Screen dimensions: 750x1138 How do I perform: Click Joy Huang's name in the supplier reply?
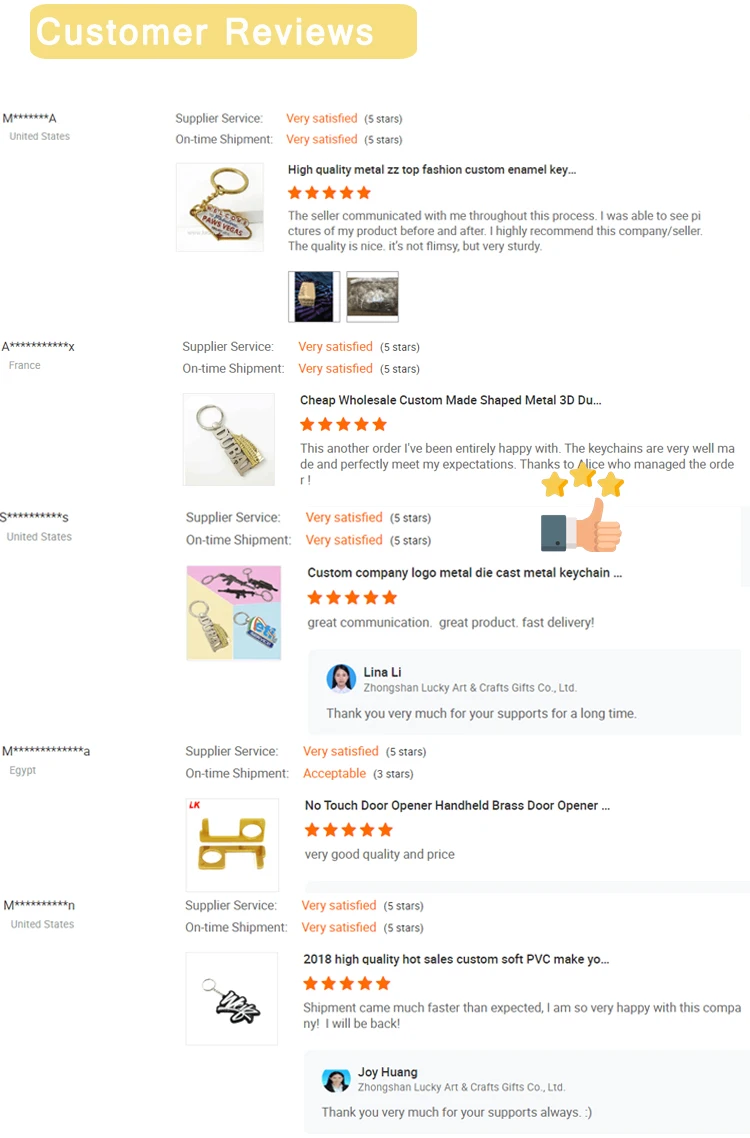pos(388,1072)
